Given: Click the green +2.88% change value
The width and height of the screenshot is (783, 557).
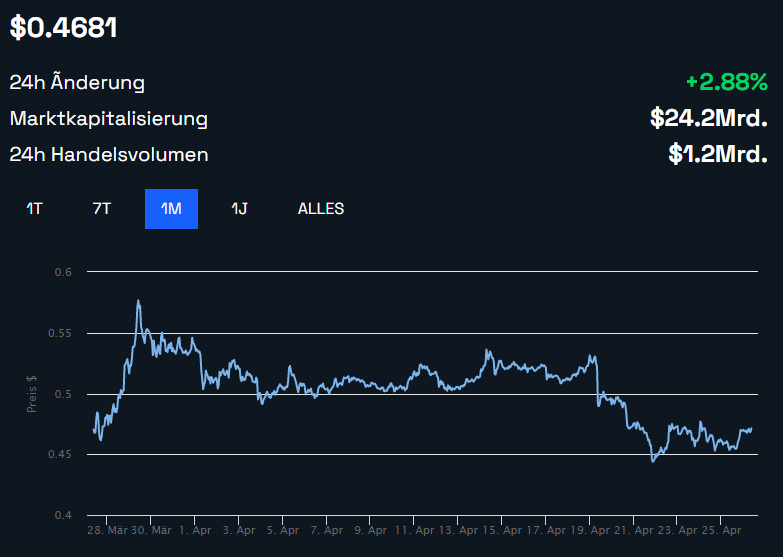Looking at the screenshot, I should pos(726,83).
